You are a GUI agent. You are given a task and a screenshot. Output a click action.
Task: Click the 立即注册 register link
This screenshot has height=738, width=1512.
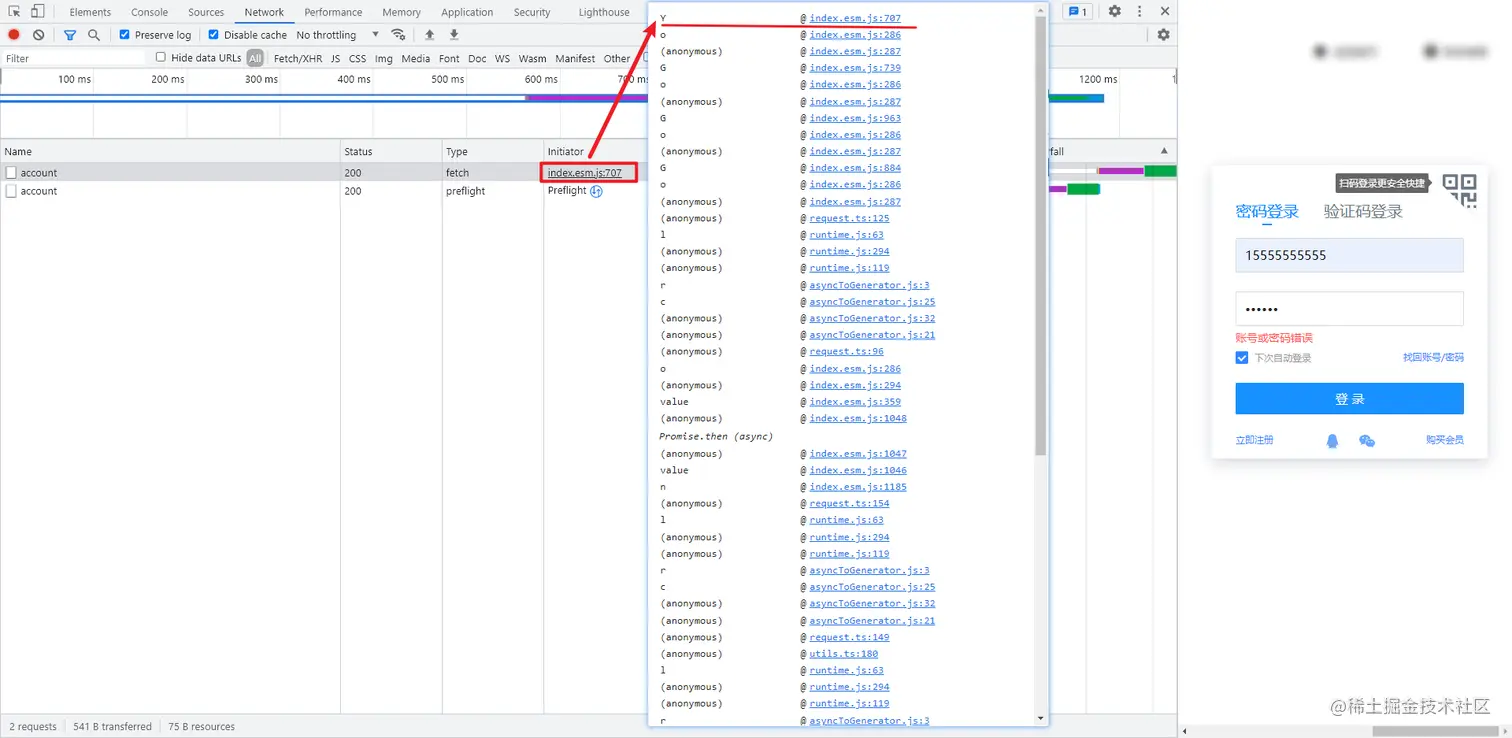tap(1254, 440)
